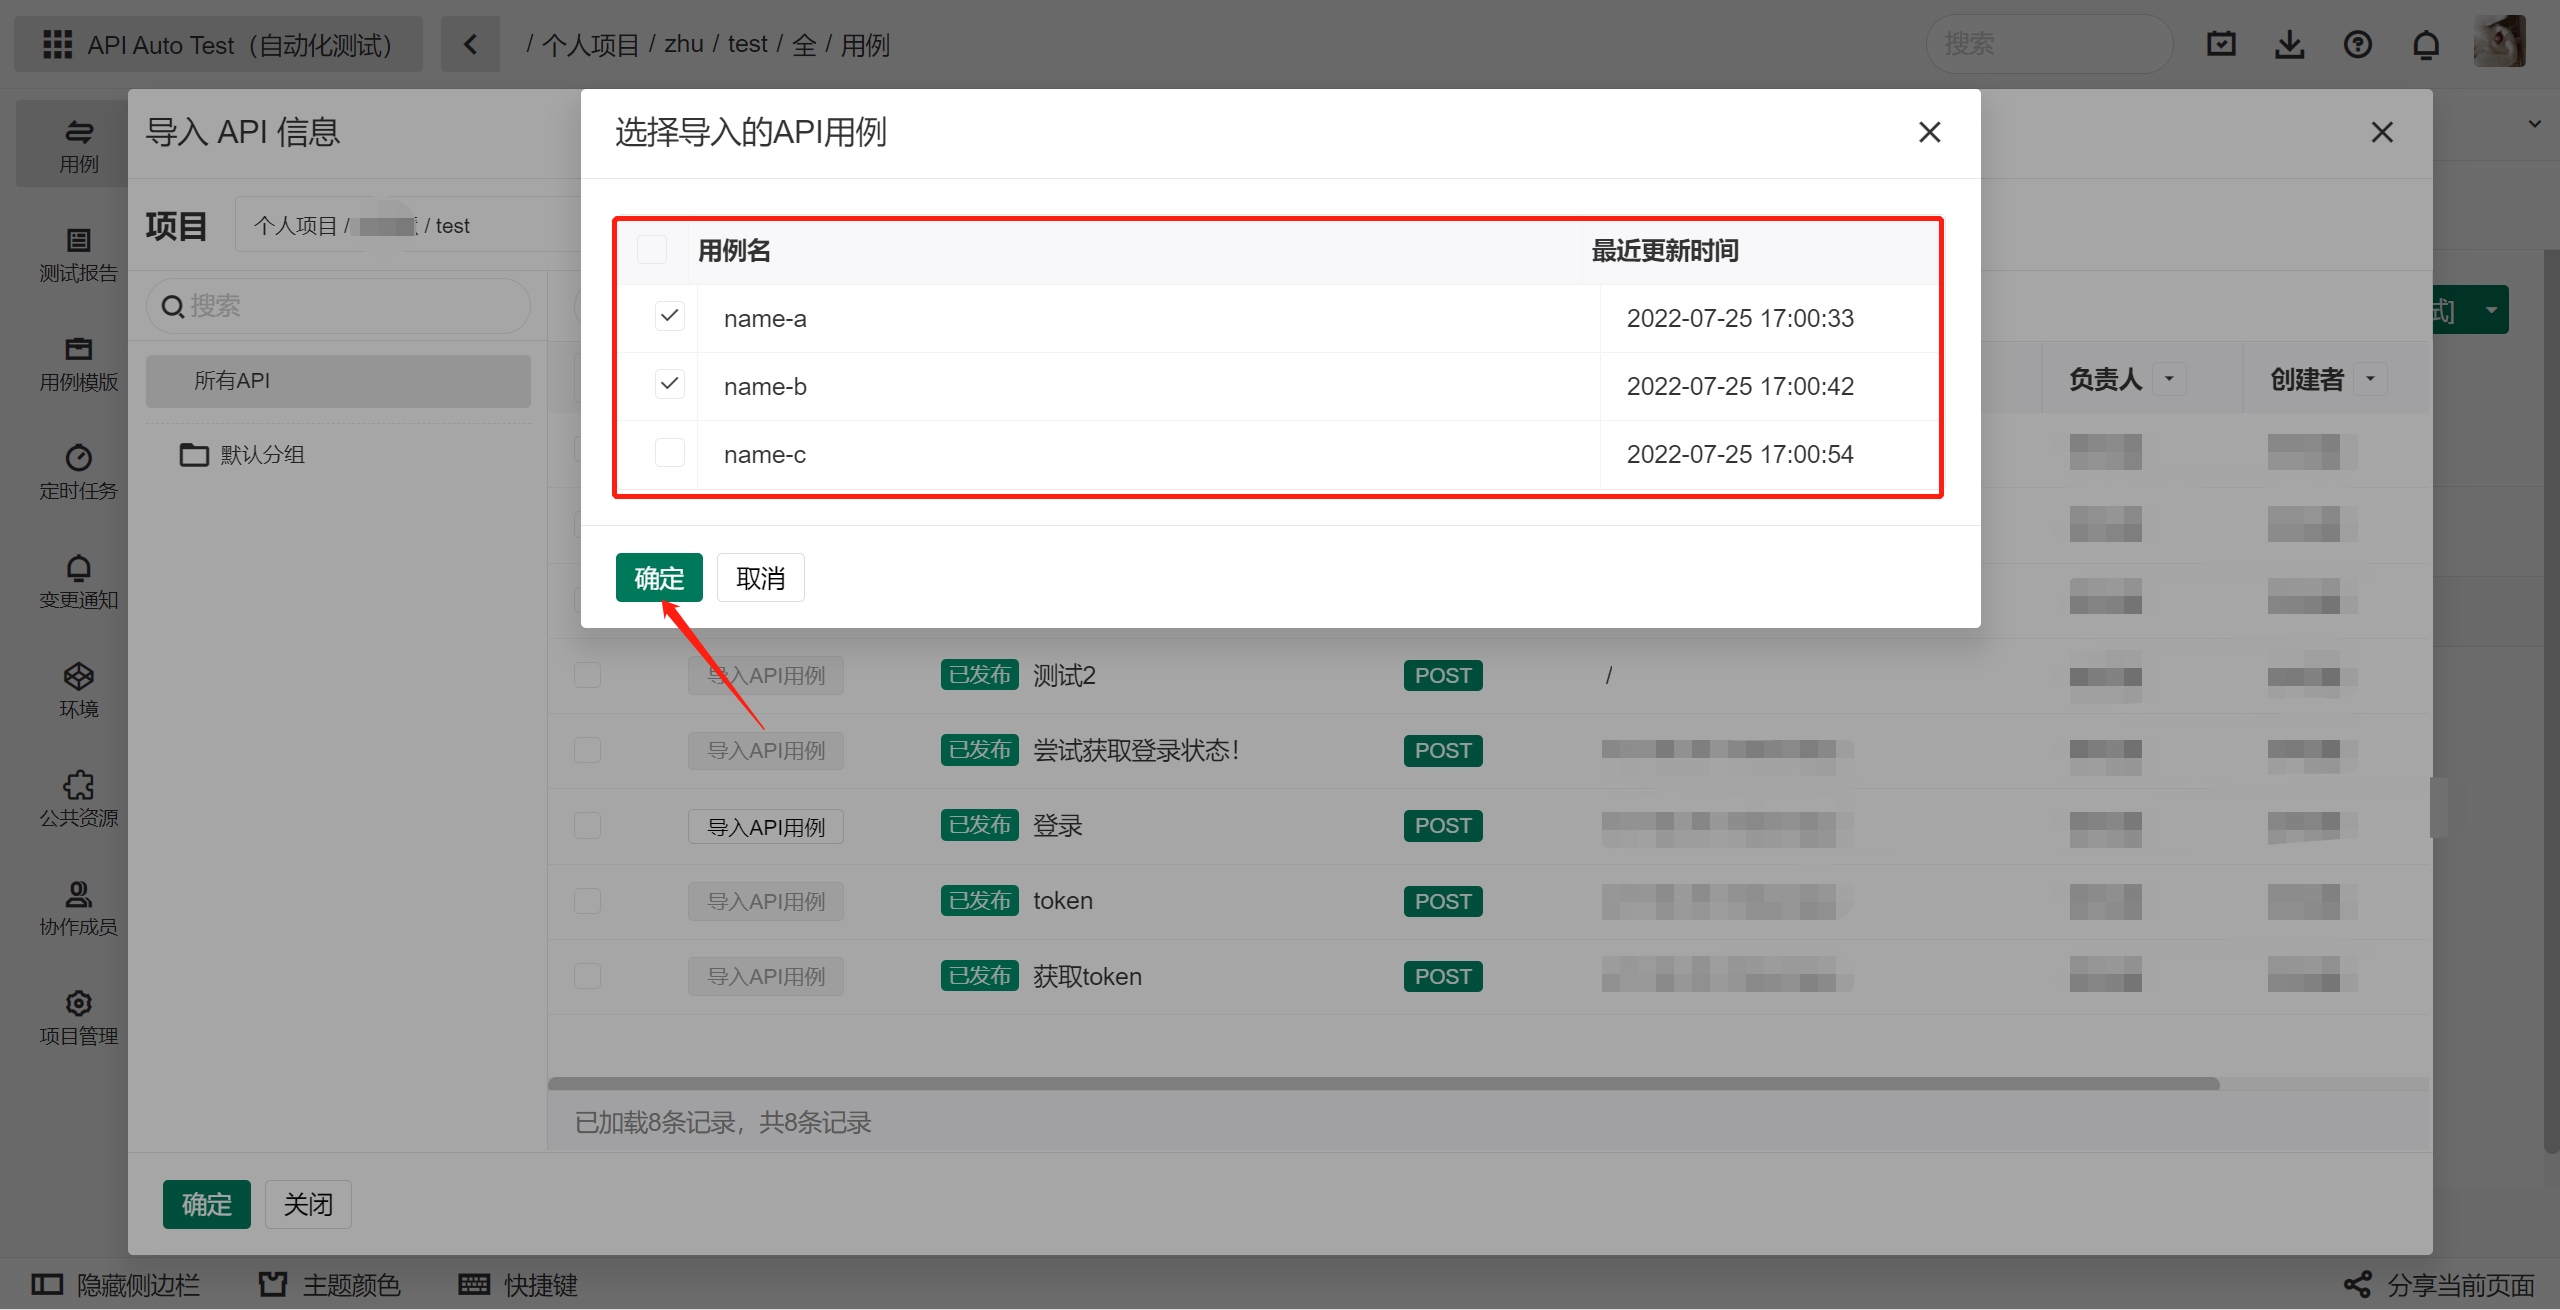This screenshot has width=2560, height=1310.
Task: Click the download icon in top bar
Action: 2289,44
